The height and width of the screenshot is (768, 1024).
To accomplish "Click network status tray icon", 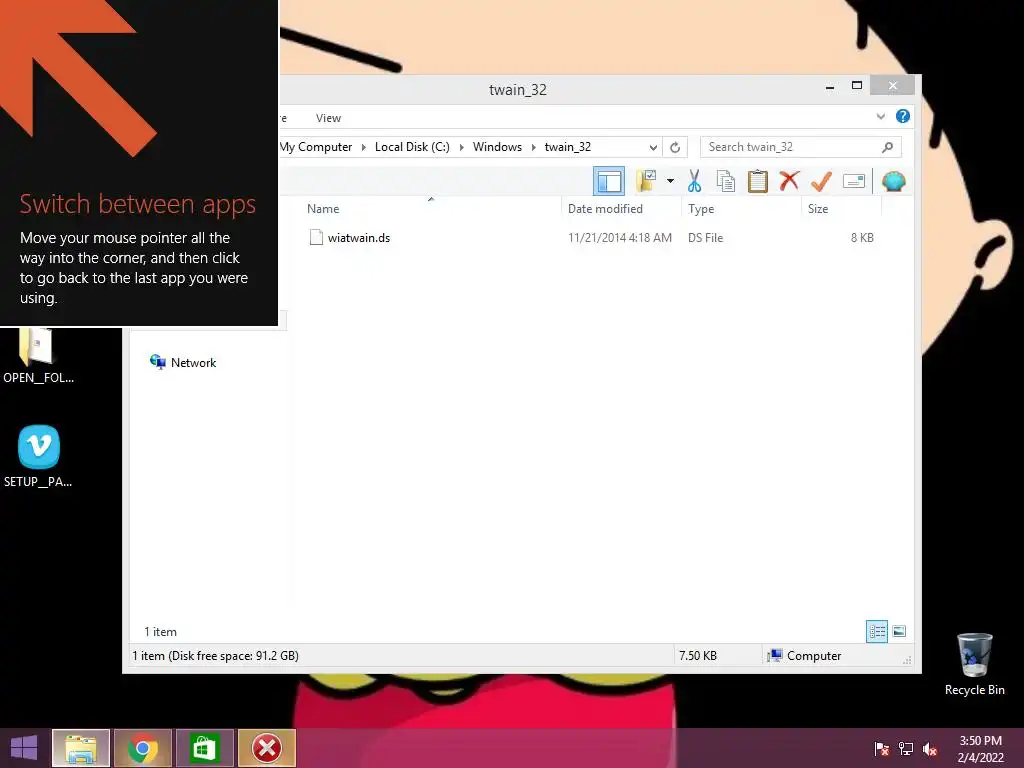I will coord(906,748).
